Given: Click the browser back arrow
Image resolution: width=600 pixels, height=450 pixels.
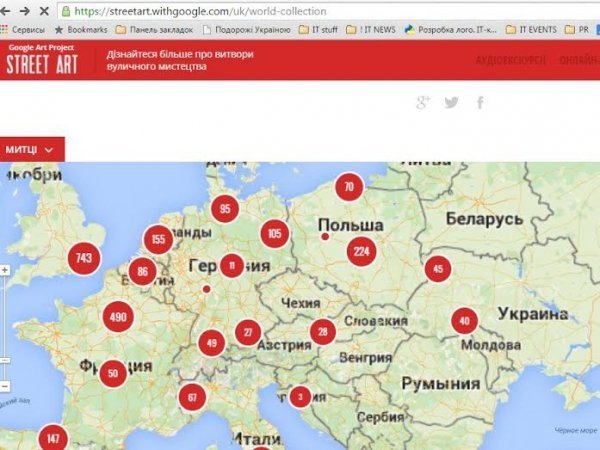Looking at the screenshot, I should (8, 11).
